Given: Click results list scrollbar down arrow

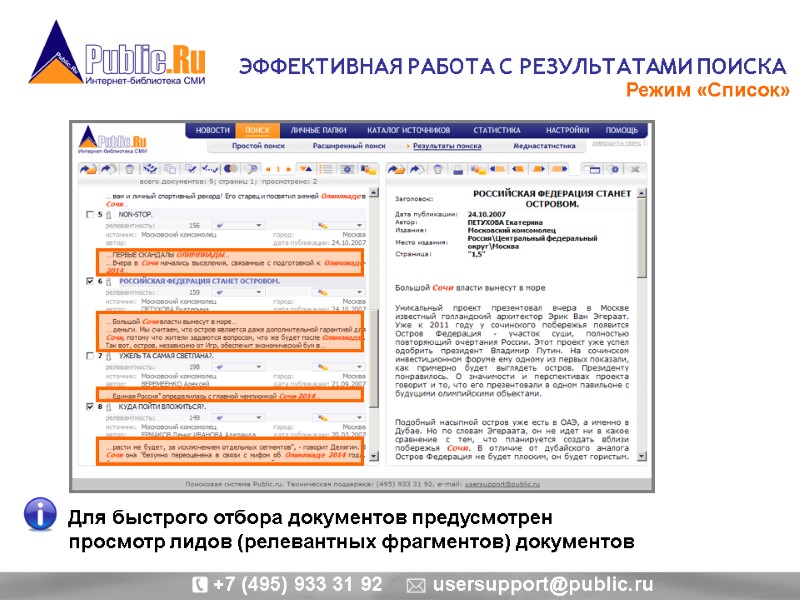Looking at the screenshot, I should click(374, 456).
